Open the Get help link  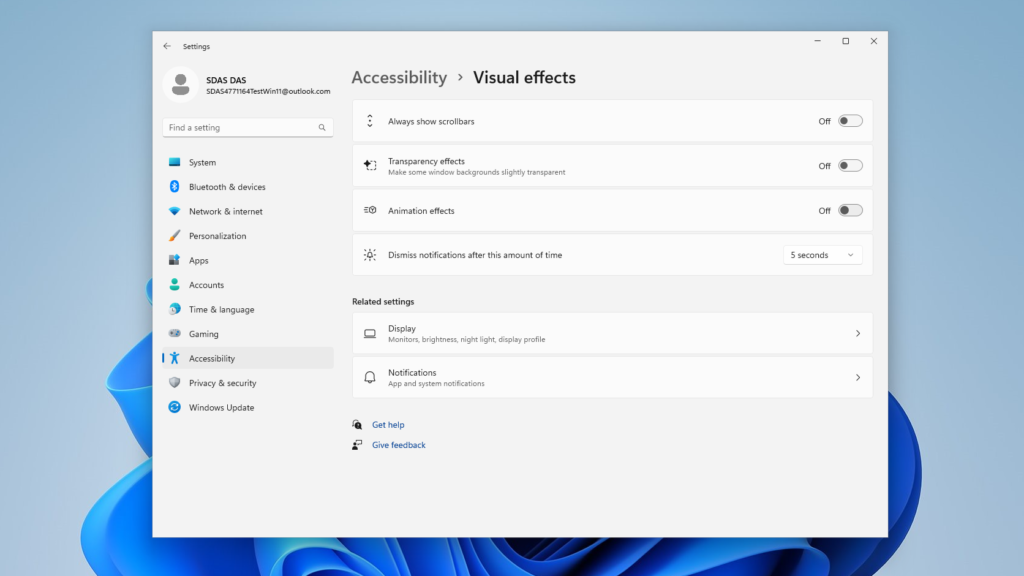tap(388, 424)
